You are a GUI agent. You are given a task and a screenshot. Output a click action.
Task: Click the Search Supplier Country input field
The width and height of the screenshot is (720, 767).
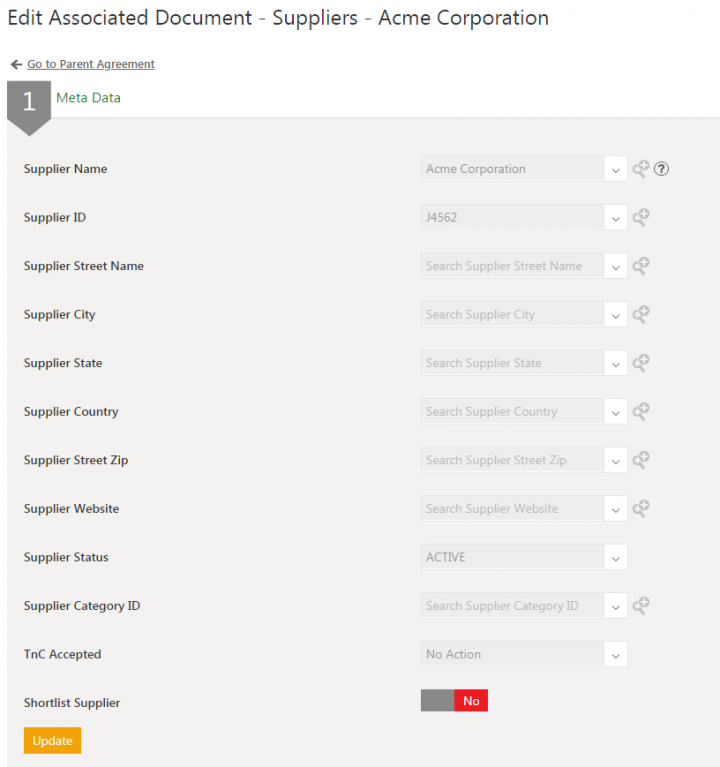(x=512, y=411)
